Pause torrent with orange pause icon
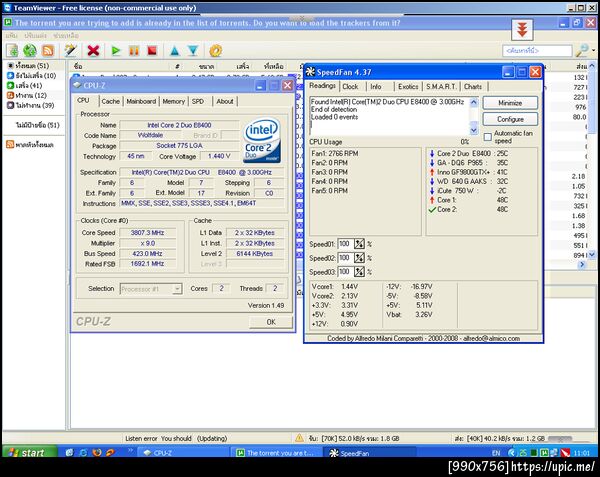 (134, 50)
